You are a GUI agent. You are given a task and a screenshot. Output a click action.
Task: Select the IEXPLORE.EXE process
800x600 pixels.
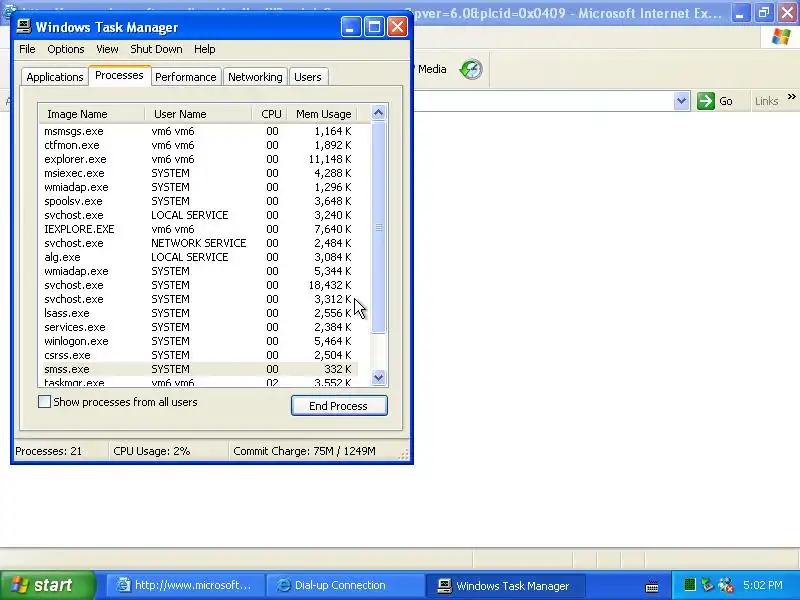pos(198,229)
